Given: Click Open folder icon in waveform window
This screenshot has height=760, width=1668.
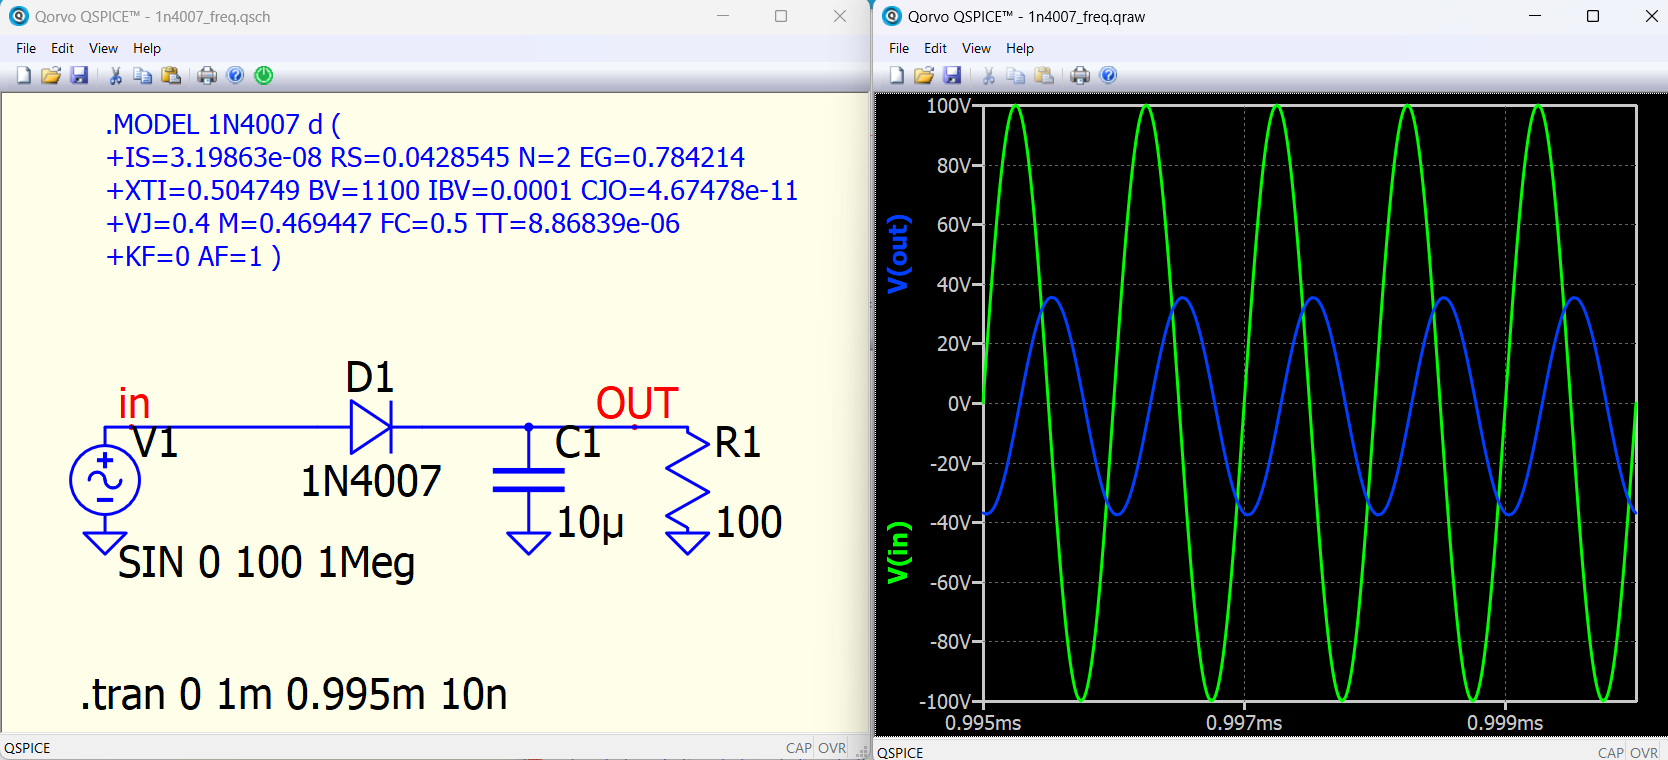Looking at the screenshot, I should click(924, 75).
